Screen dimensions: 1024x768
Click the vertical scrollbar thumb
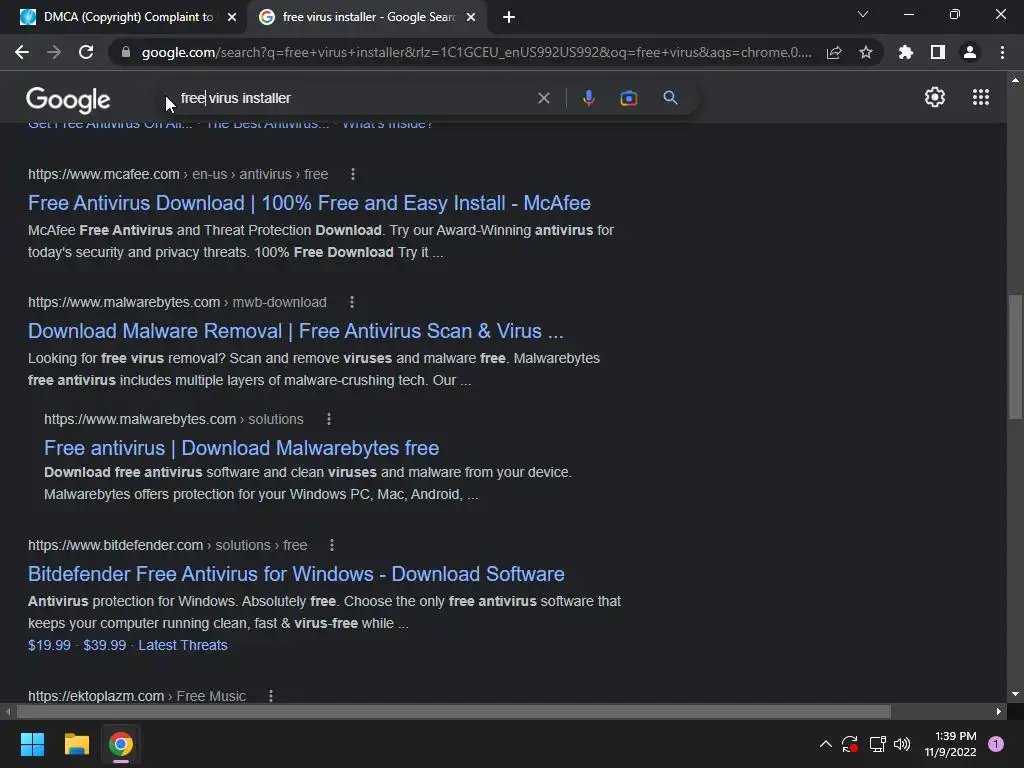[1014, 357]
